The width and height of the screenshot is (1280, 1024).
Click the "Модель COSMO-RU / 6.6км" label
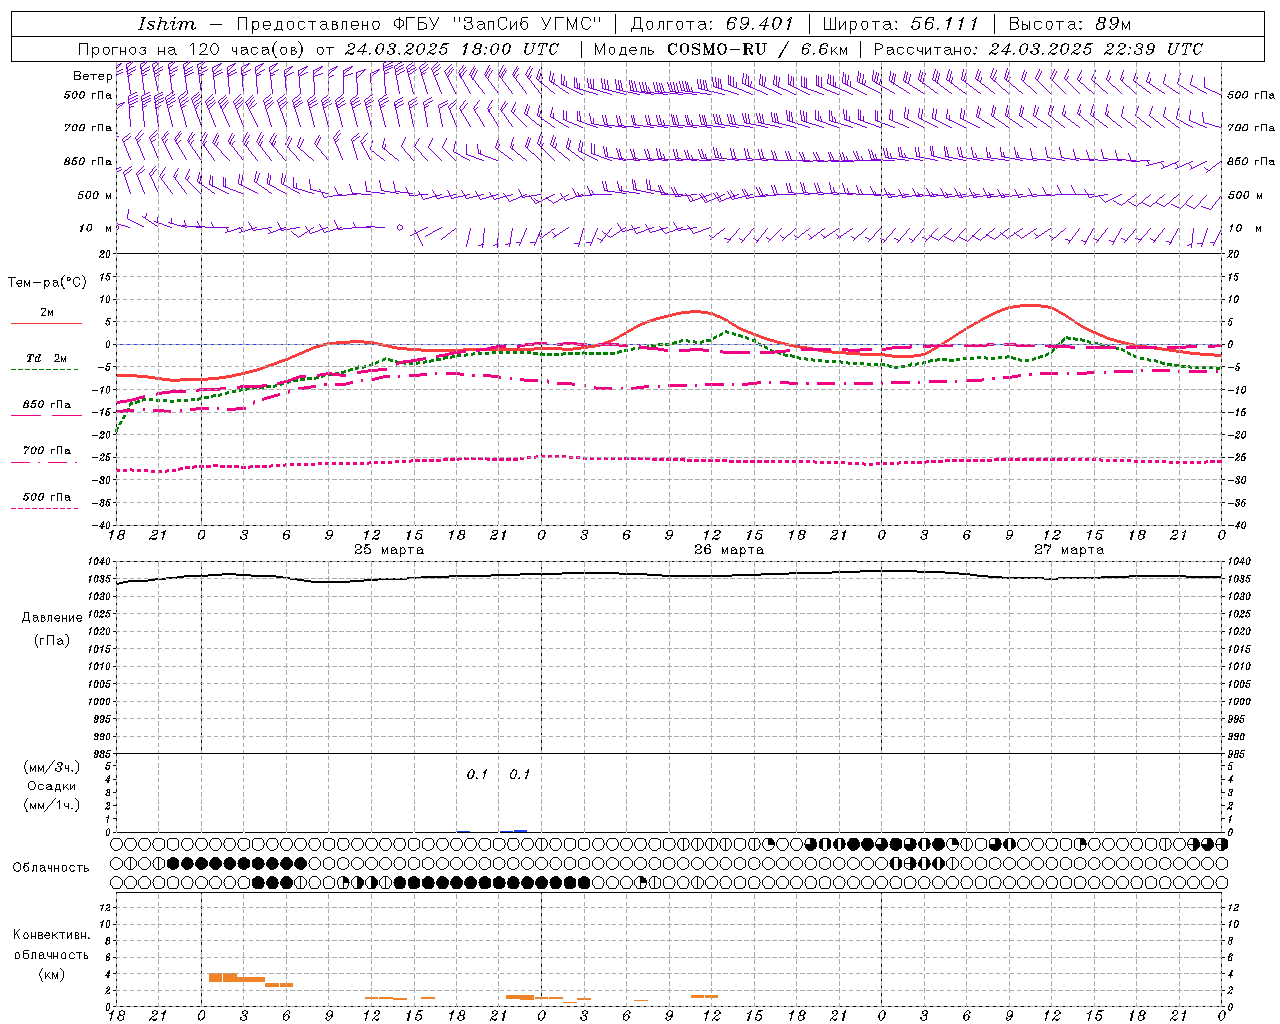(x=721, y=49)
